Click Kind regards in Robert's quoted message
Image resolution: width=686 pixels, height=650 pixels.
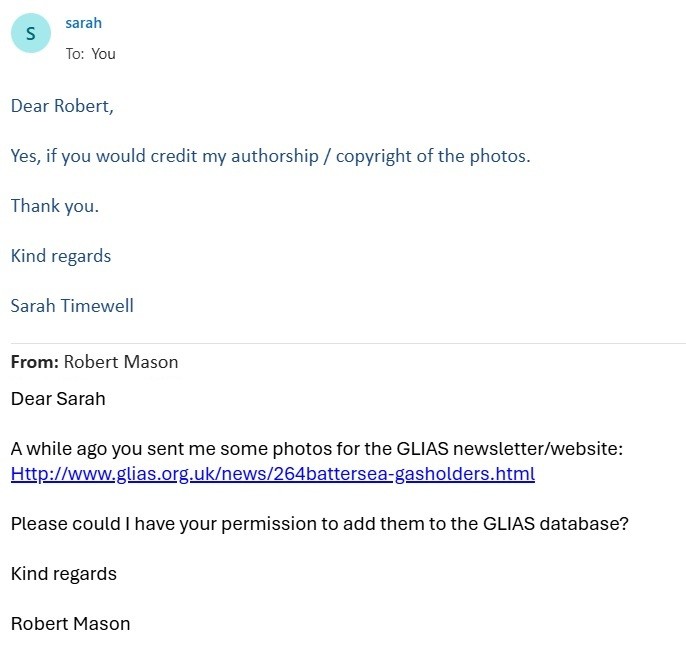64,574
